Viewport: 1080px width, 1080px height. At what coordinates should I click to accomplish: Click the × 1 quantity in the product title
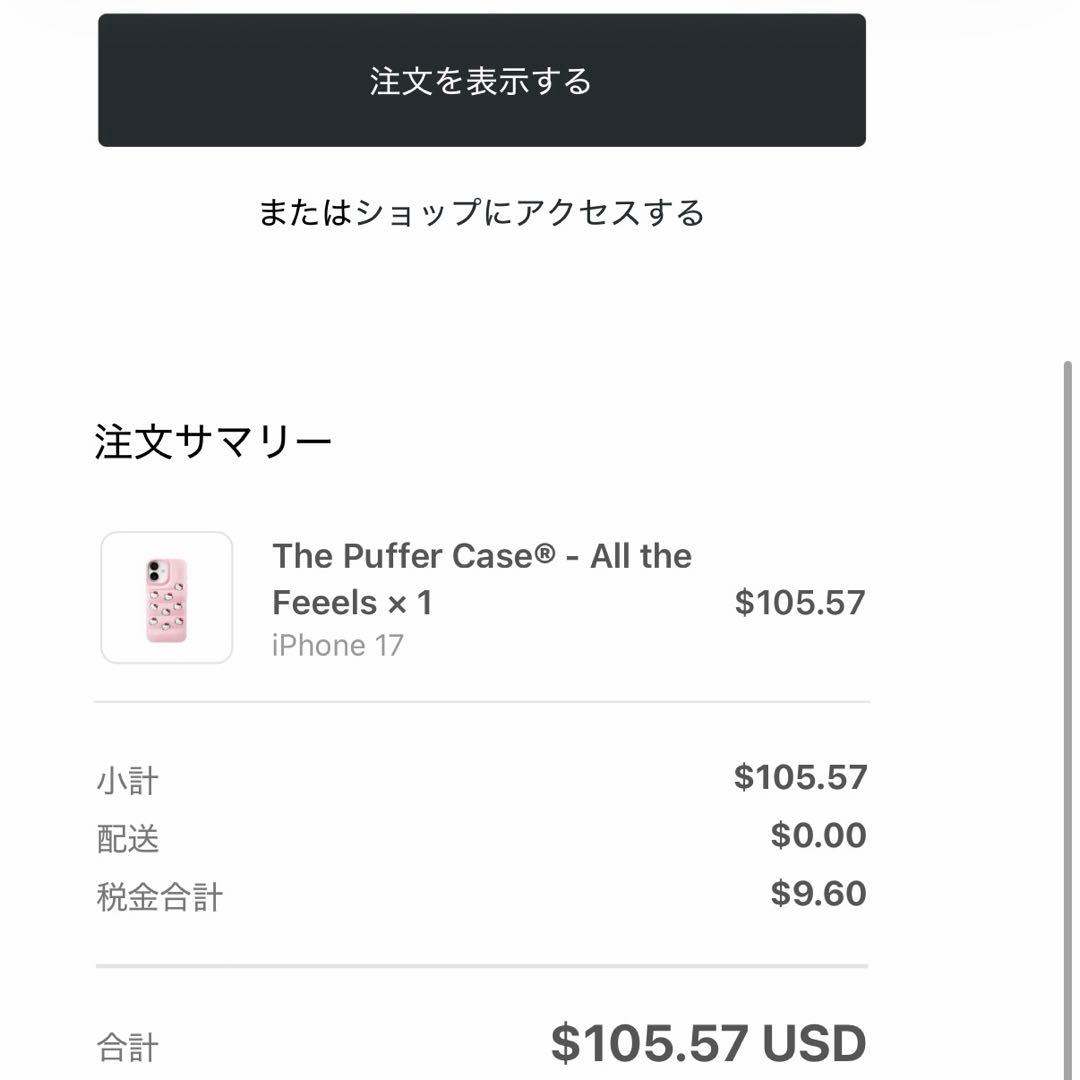(x=409, y=603)
